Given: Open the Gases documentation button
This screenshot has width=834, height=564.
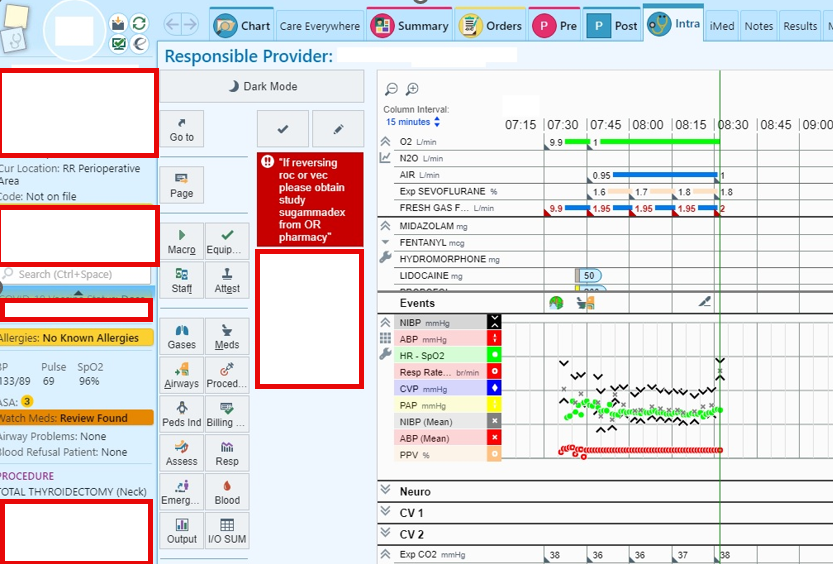Looking at the screenshot, I should (x=181, y=335).
